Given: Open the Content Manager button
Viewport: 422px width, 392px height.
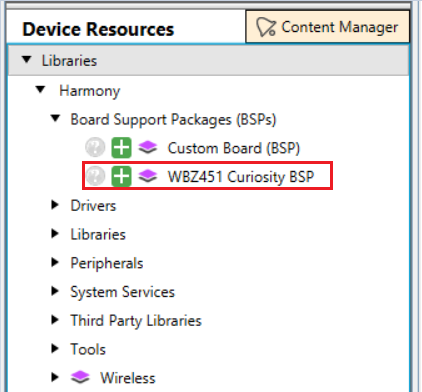Looking at the screenshot, I should pos(328,27).
